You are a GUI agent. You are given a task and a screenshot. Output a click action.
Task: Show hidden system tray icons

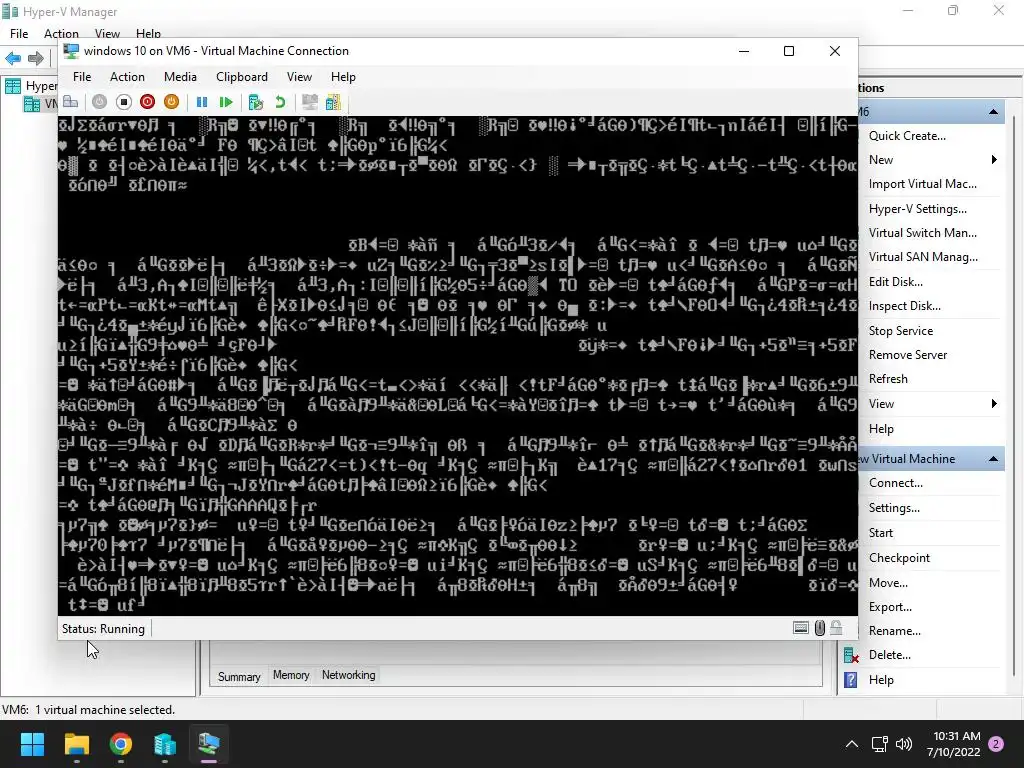[852, 744]
